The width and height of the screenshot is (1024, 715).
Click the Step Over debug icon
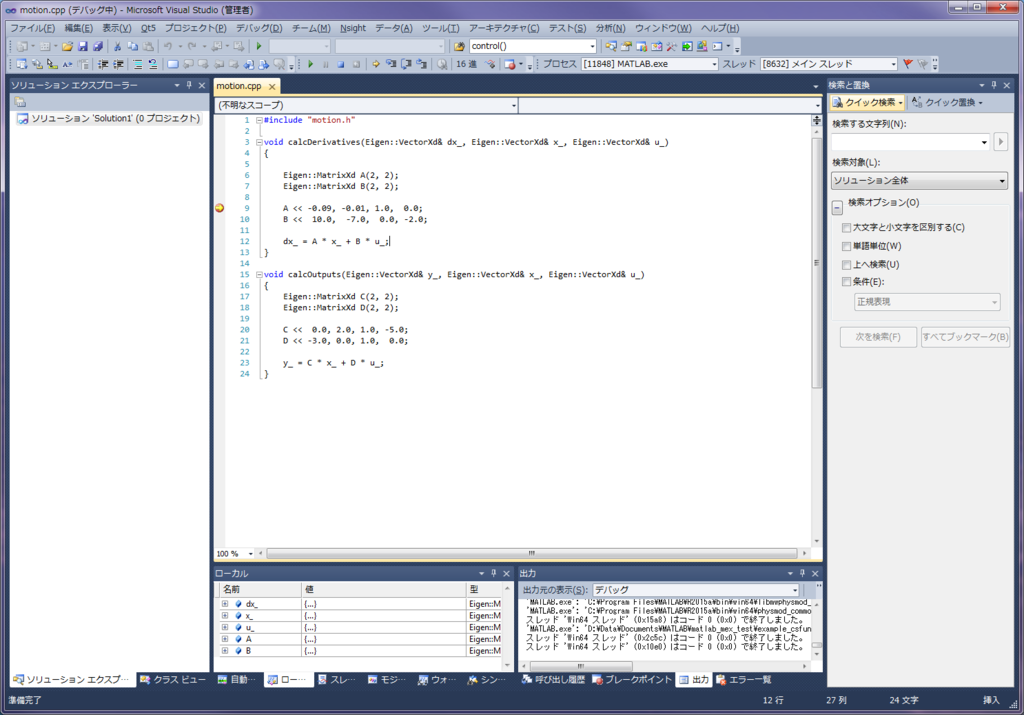406,64
